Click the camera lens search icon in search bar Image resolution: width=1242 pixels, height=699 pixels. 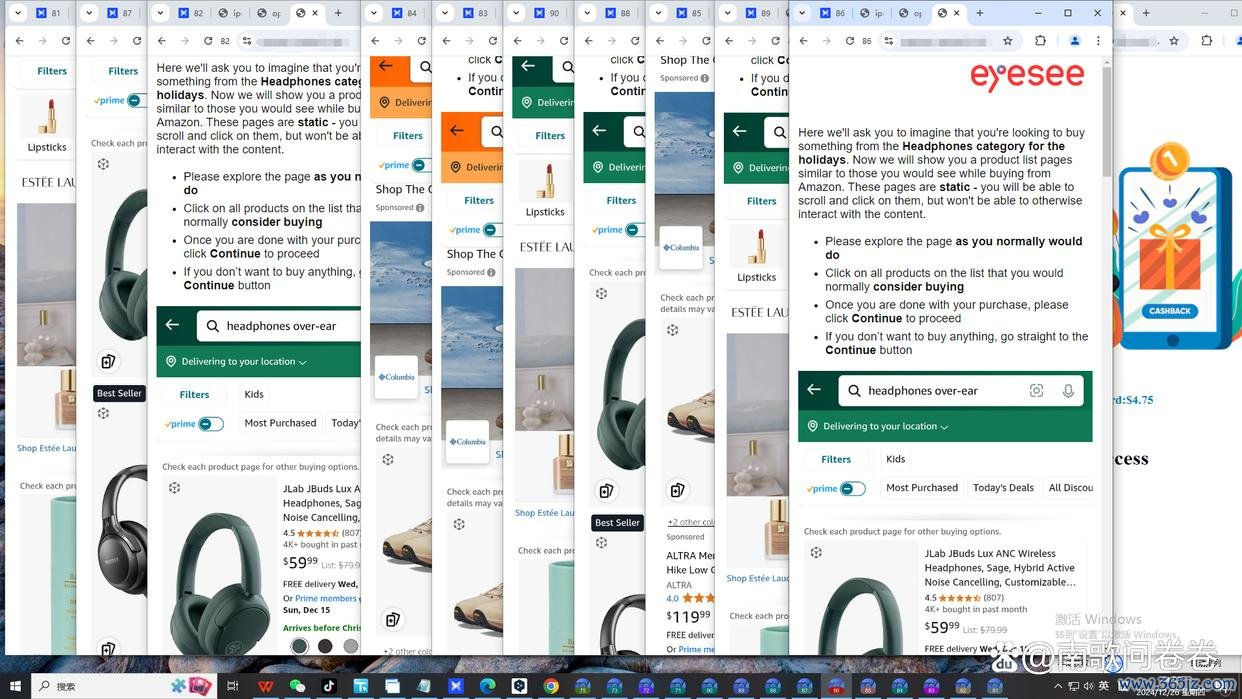click(1036, 391)
